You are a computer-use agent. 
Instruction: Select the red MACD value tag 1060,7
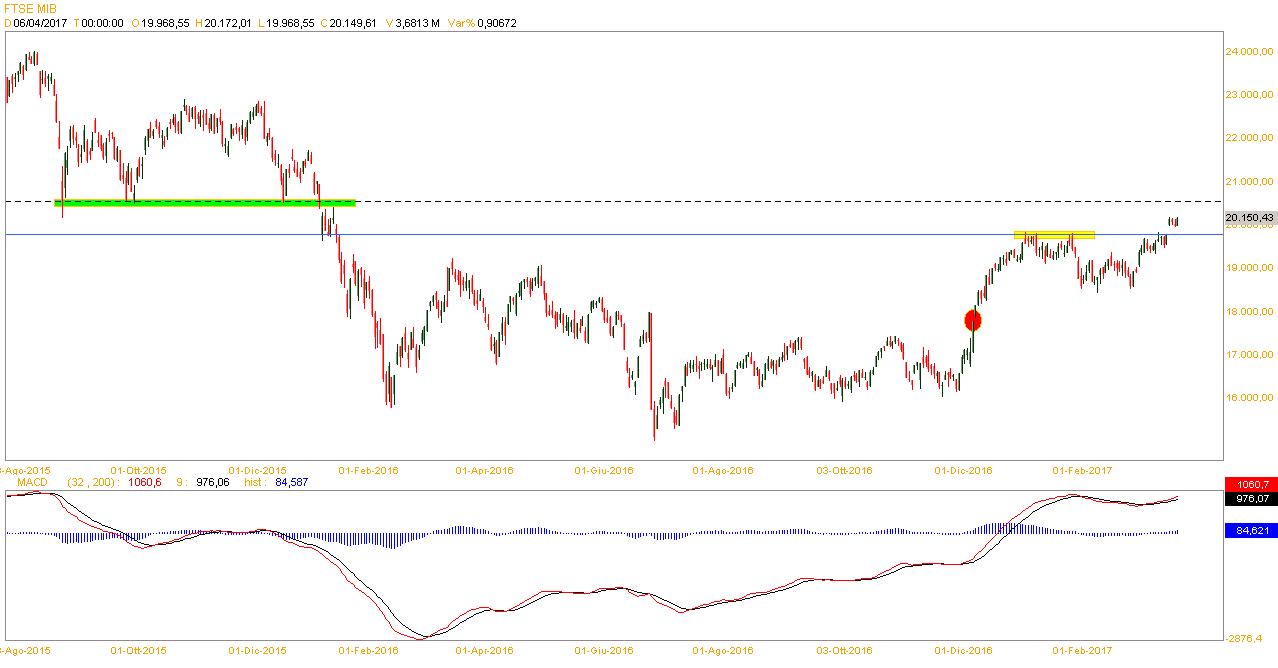click(x=1250, y=484)
